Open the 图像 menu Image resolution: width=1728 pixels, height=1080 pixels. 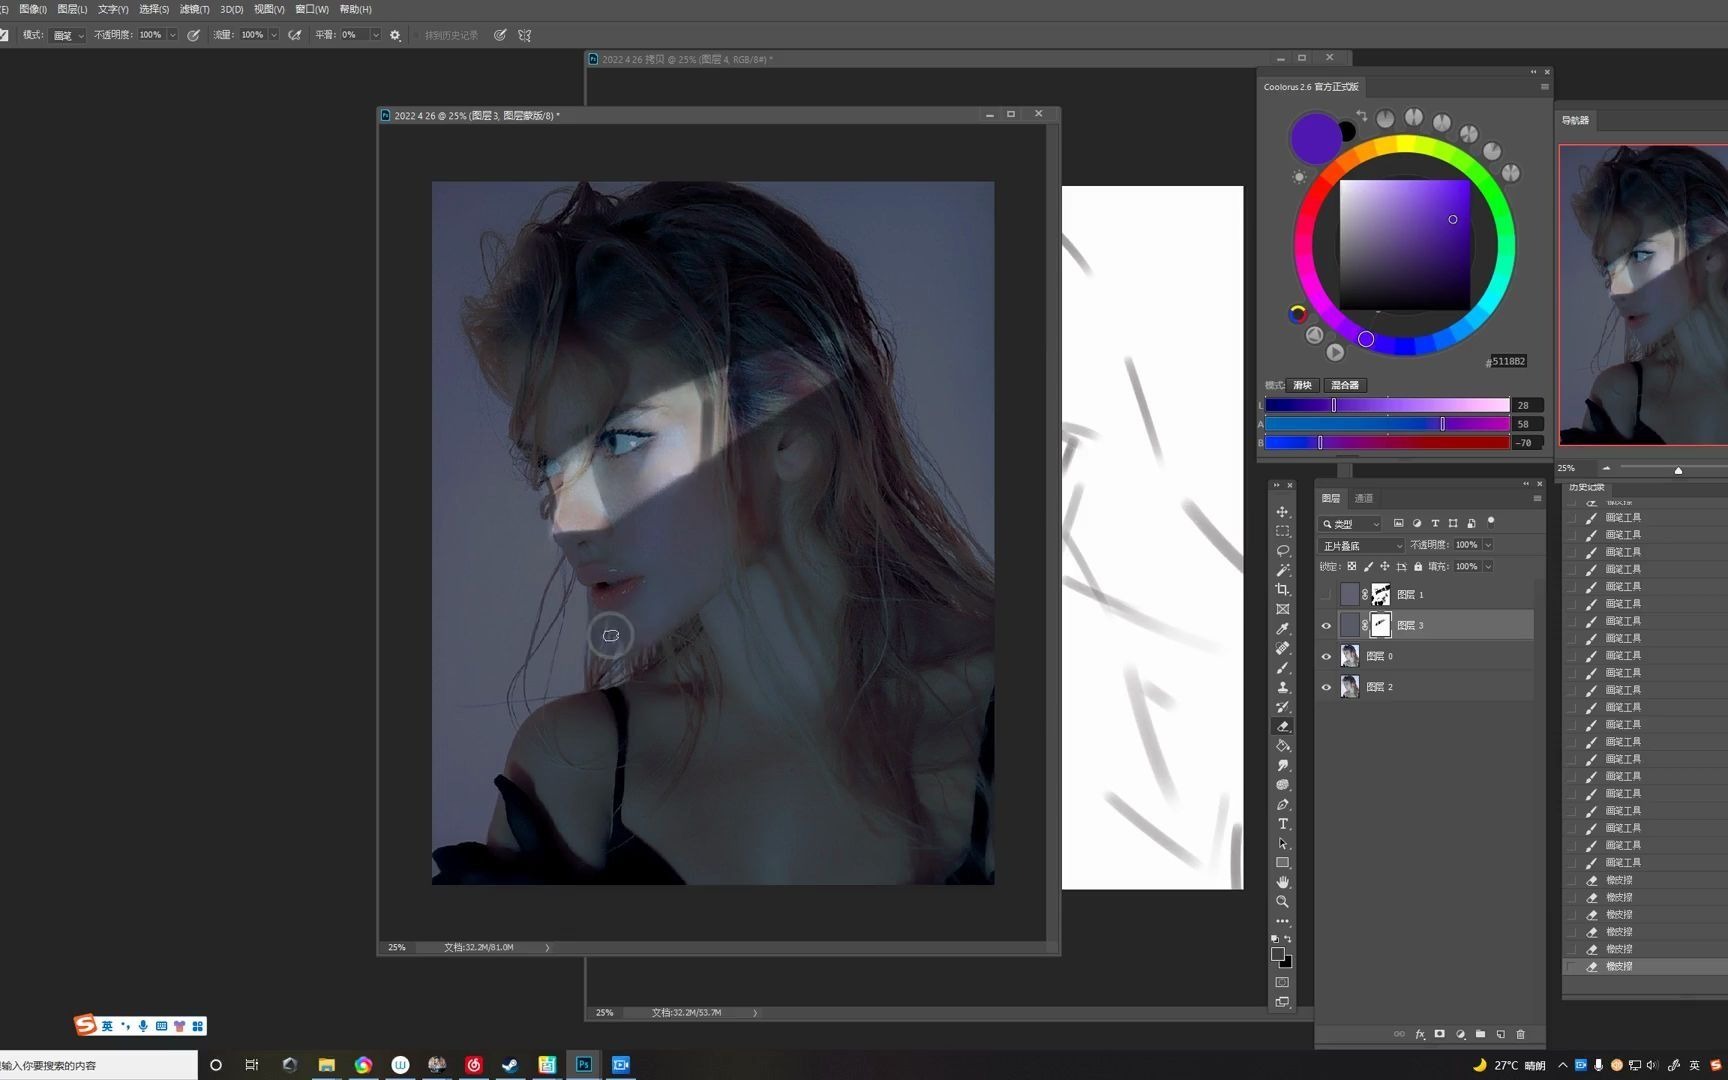click(33, 9)
